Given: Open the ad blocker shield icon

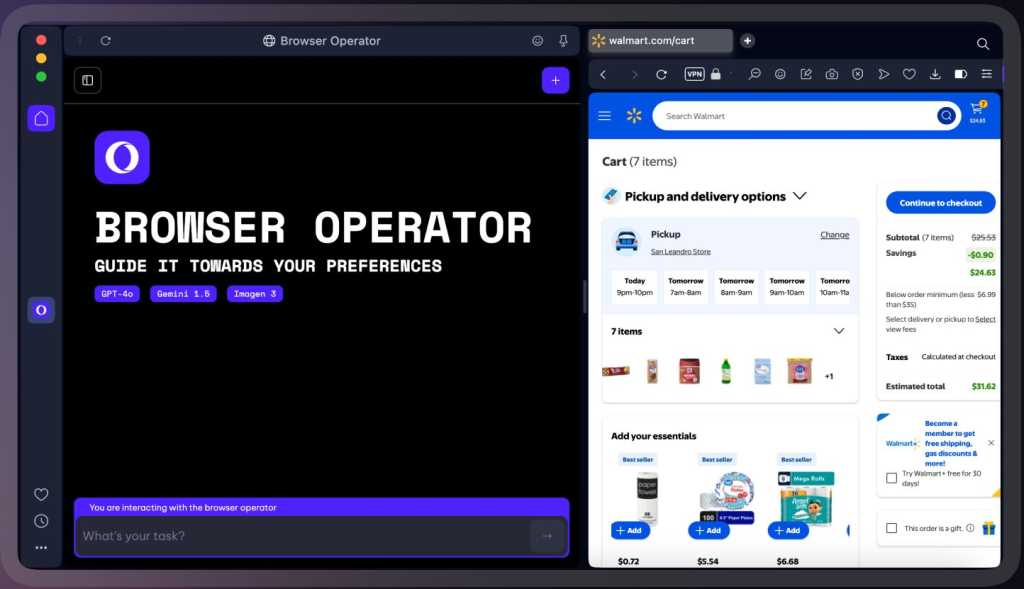Looking at the screenshot, I should pos(858,73).
